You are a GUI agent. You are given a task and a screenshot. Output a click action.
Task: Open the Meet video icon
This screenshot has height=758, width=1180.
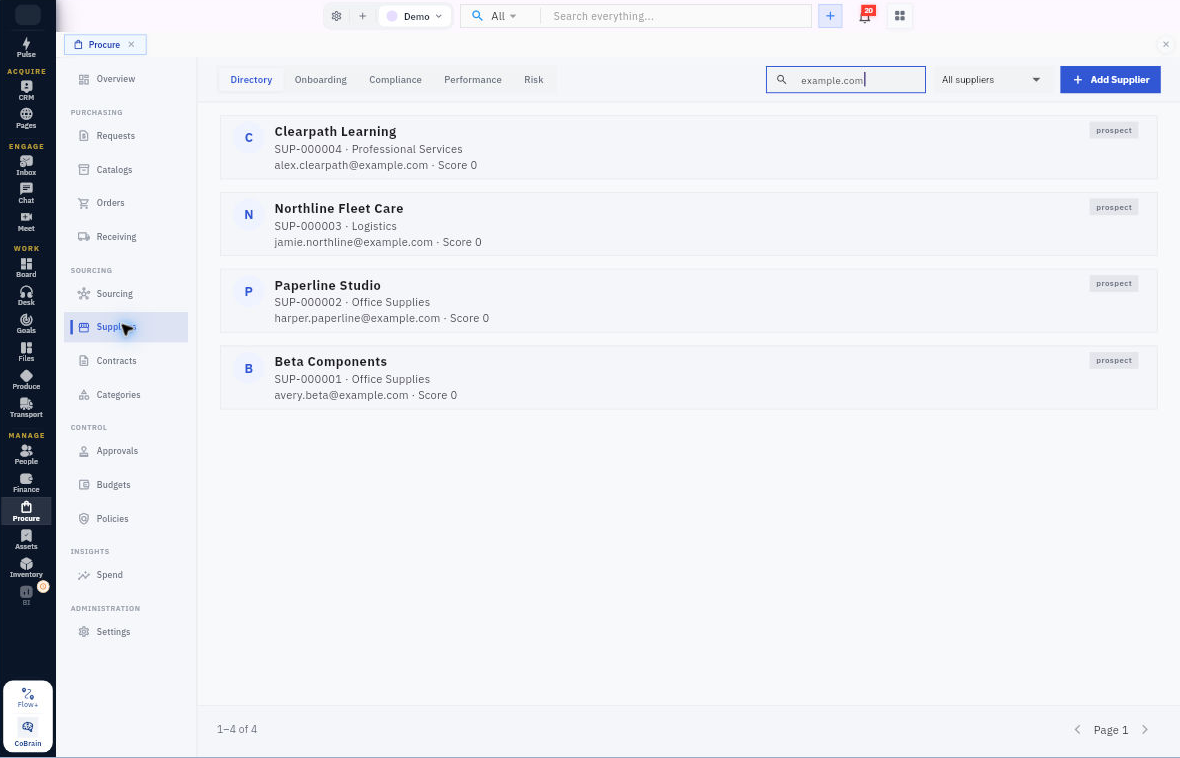click(26, 221)
